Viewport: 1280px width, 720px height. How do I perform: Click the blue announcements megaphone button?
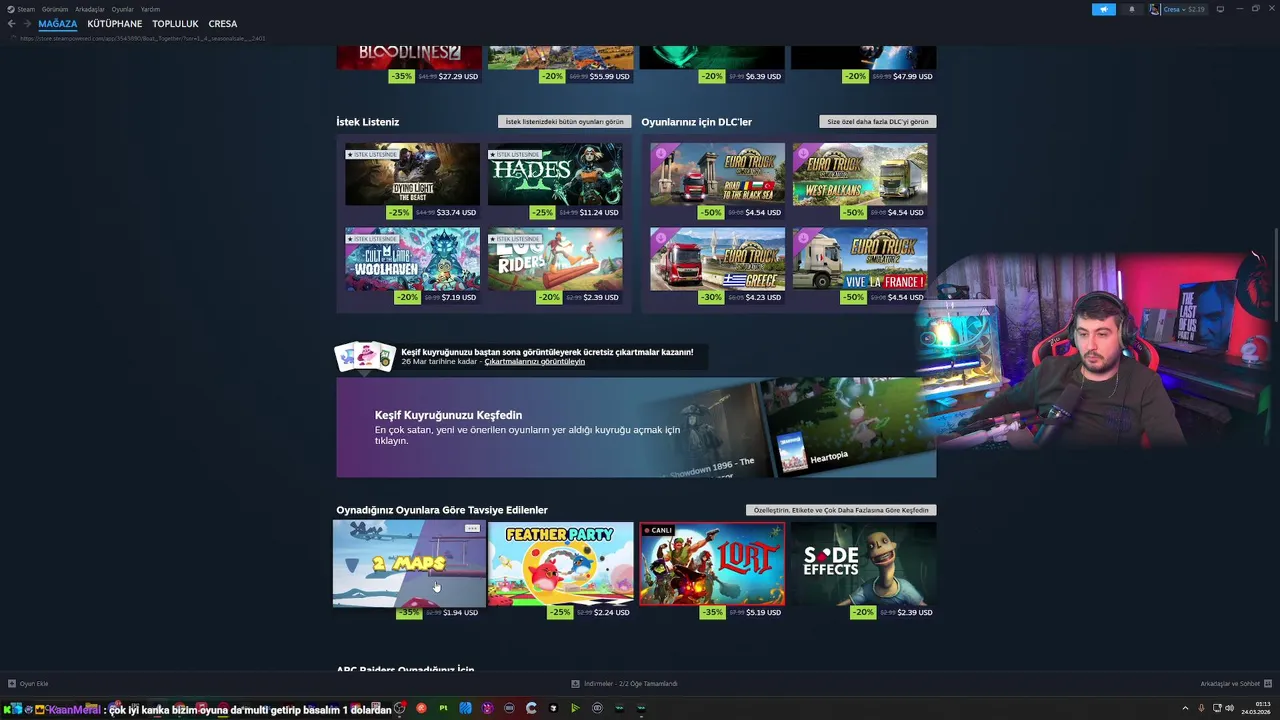[x=1104, y=9]
